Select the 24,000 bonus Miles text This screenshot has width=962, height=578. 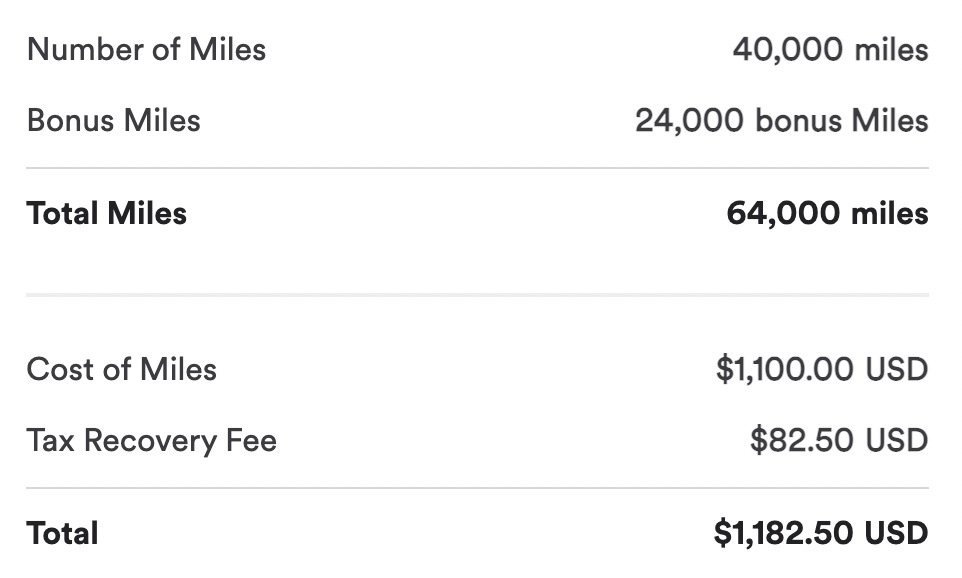click(781, 121)
